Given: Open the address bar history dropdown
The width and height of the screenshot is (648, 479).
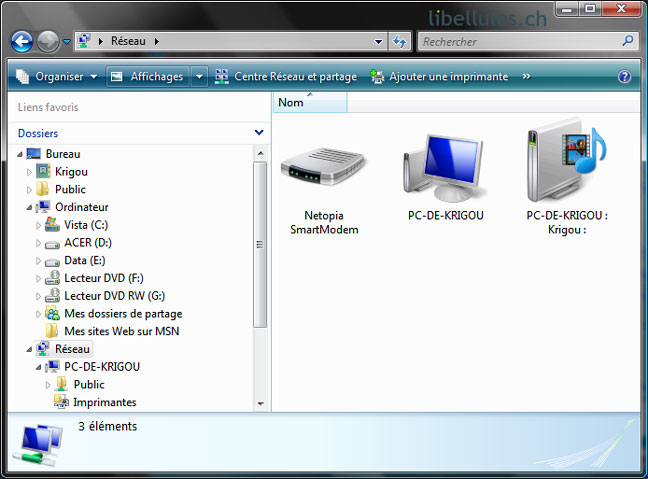Looking at the screenshot, I should (378, 42).
